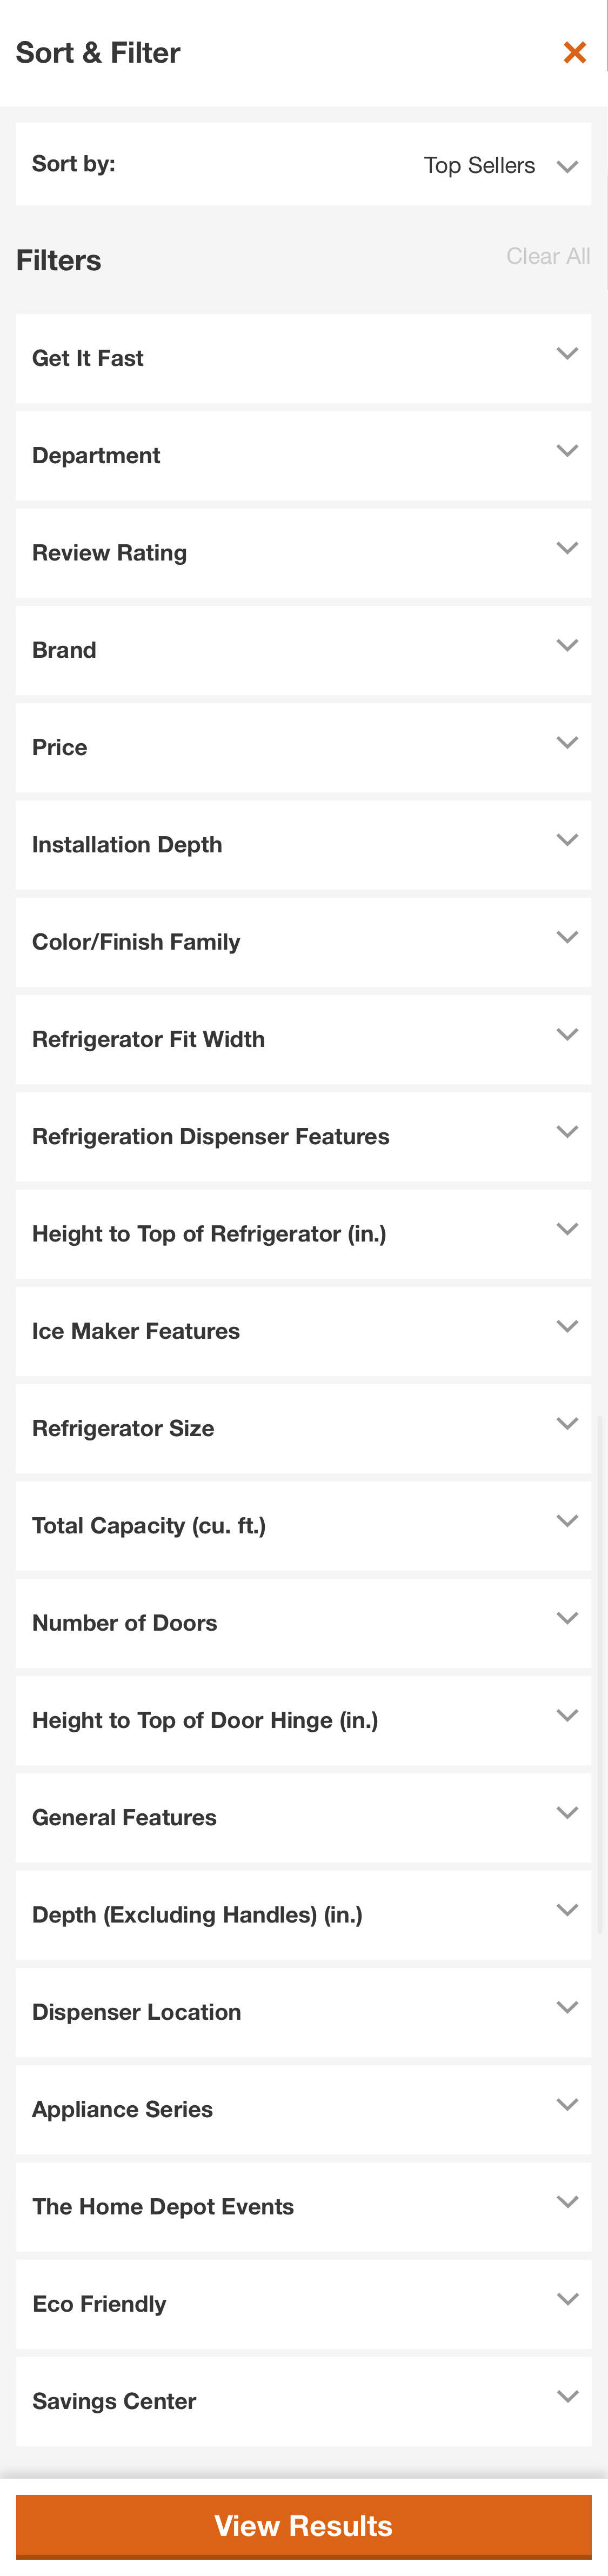Image resolution: width=608 pixels, height=2576 pixels.
Task: Expand Height to Top of Refrigerator filter
Action: click(304, 1233)
